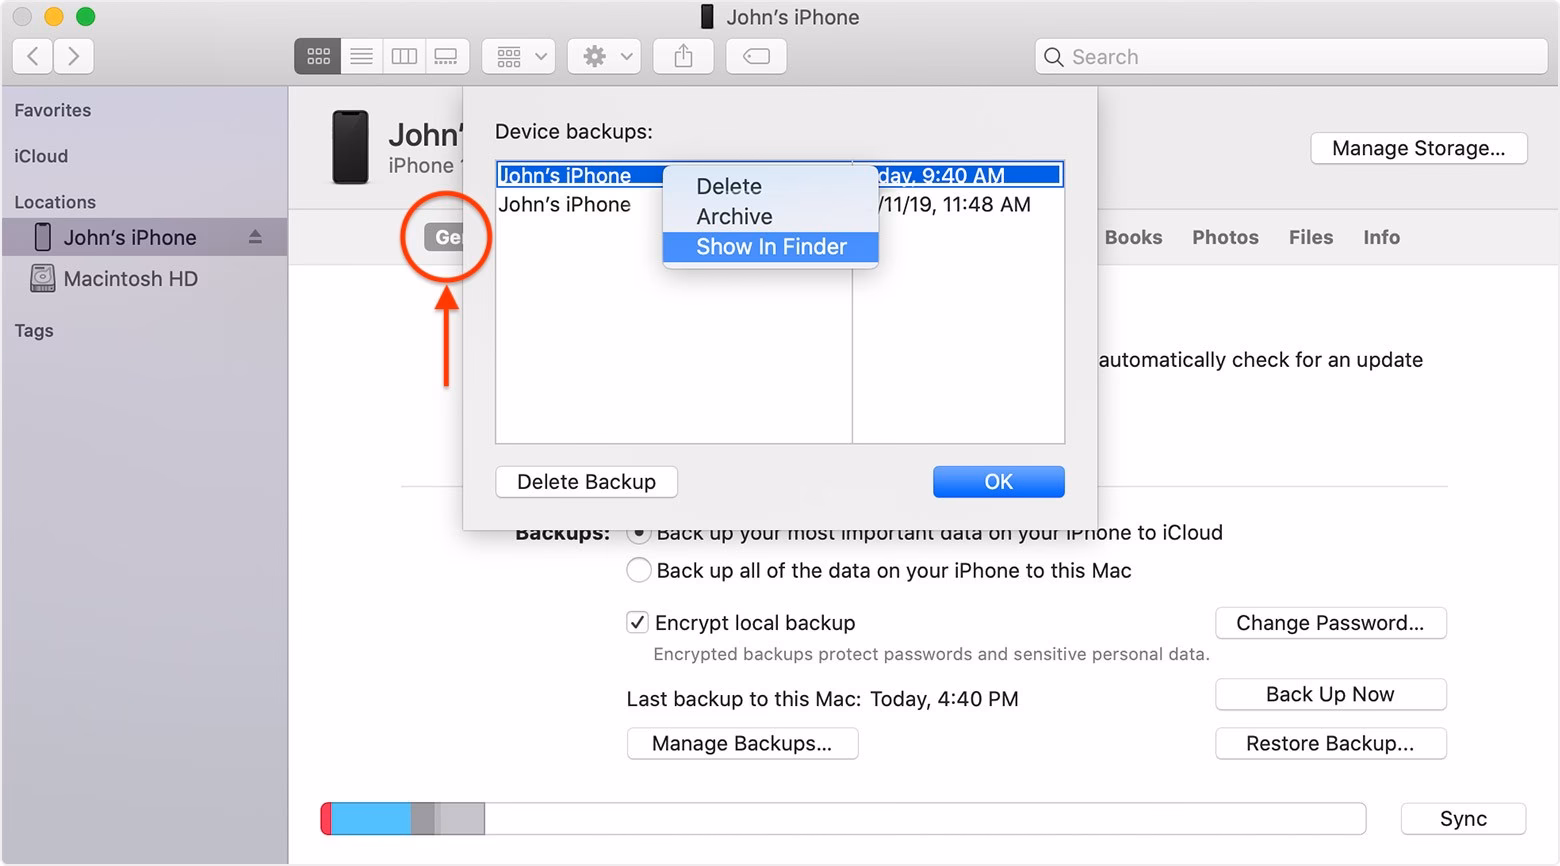Switch to the Photos tab
The width and height of the screenshot is (1560, 866).
click(1225, 237)
